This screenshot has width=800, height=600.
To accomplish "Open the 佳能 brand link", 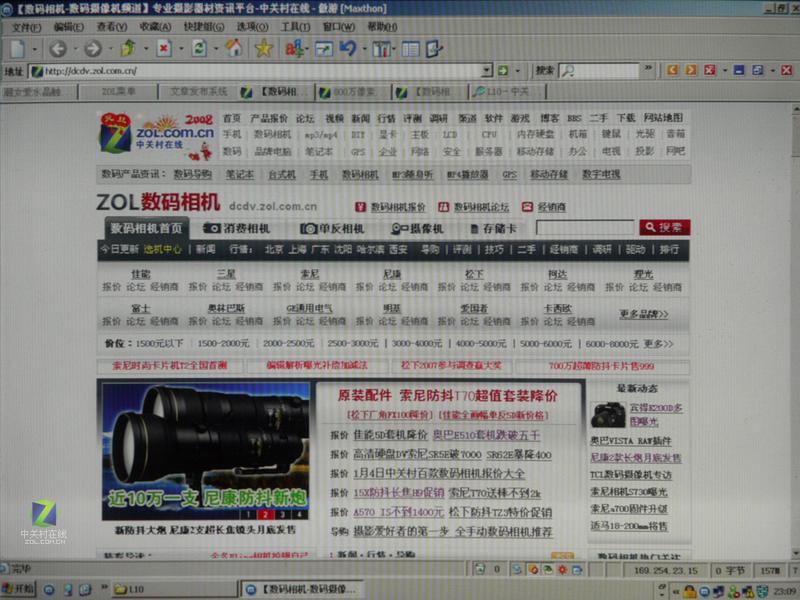I will pos(141,274).
